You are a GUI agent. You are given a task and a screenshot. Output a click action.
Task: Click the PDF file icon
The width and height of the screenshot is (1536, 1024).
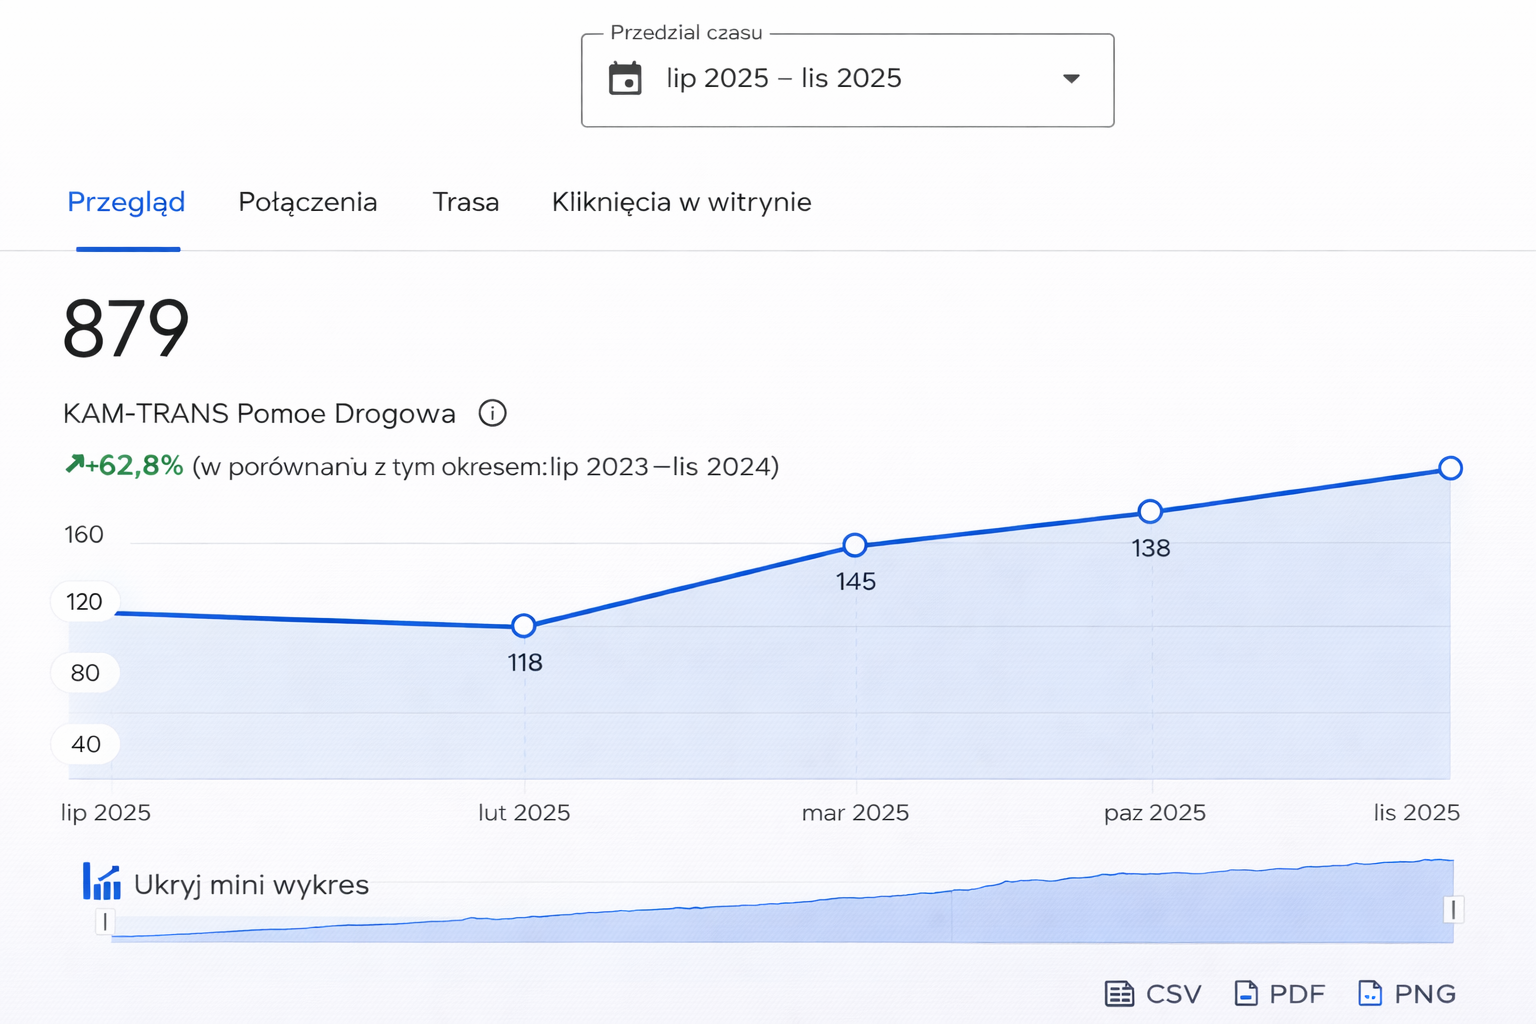pyautogui.click(x=1246, y=993)
